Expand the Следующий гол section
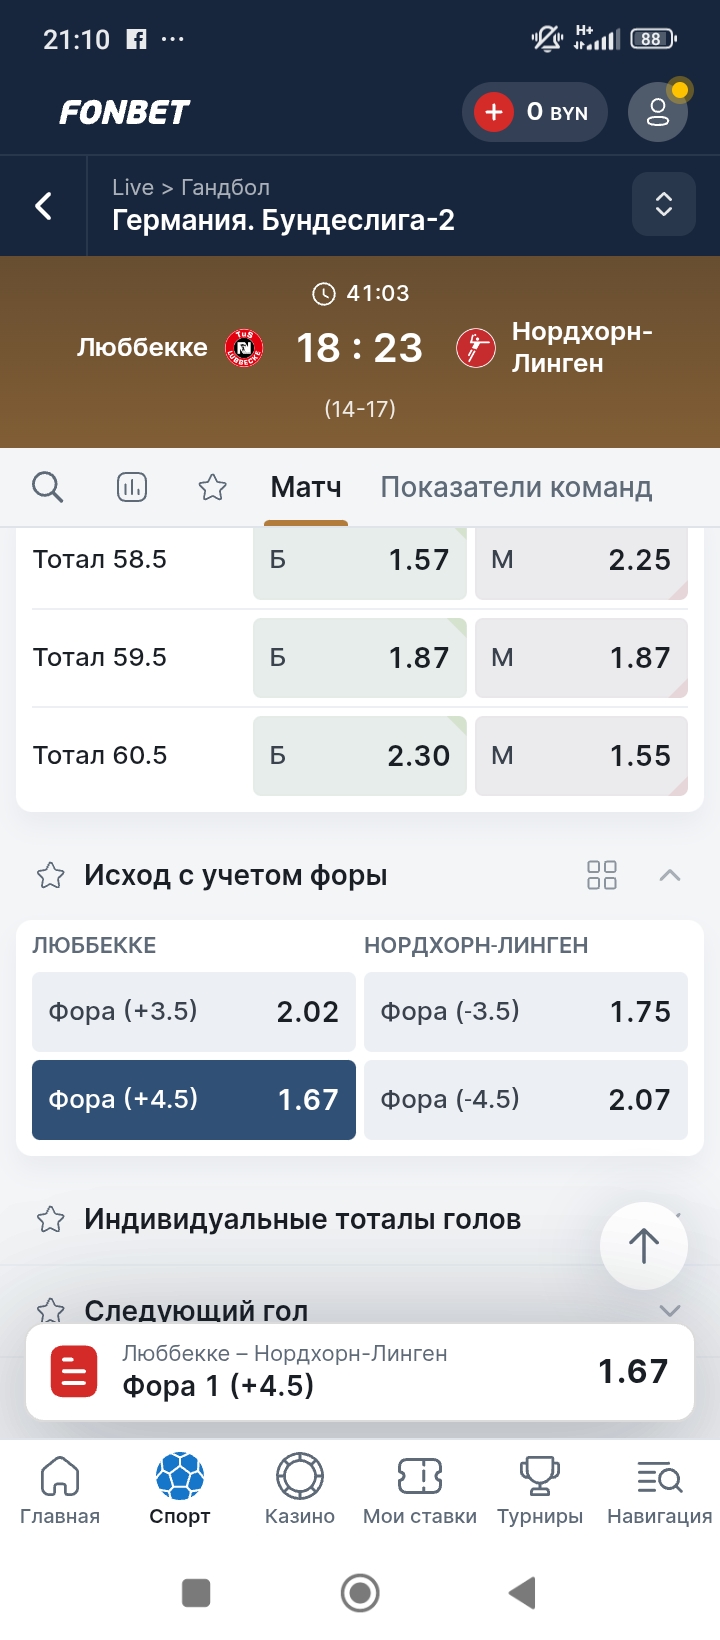Viewport: 720px width, 1640px height. click(670, 1310)
